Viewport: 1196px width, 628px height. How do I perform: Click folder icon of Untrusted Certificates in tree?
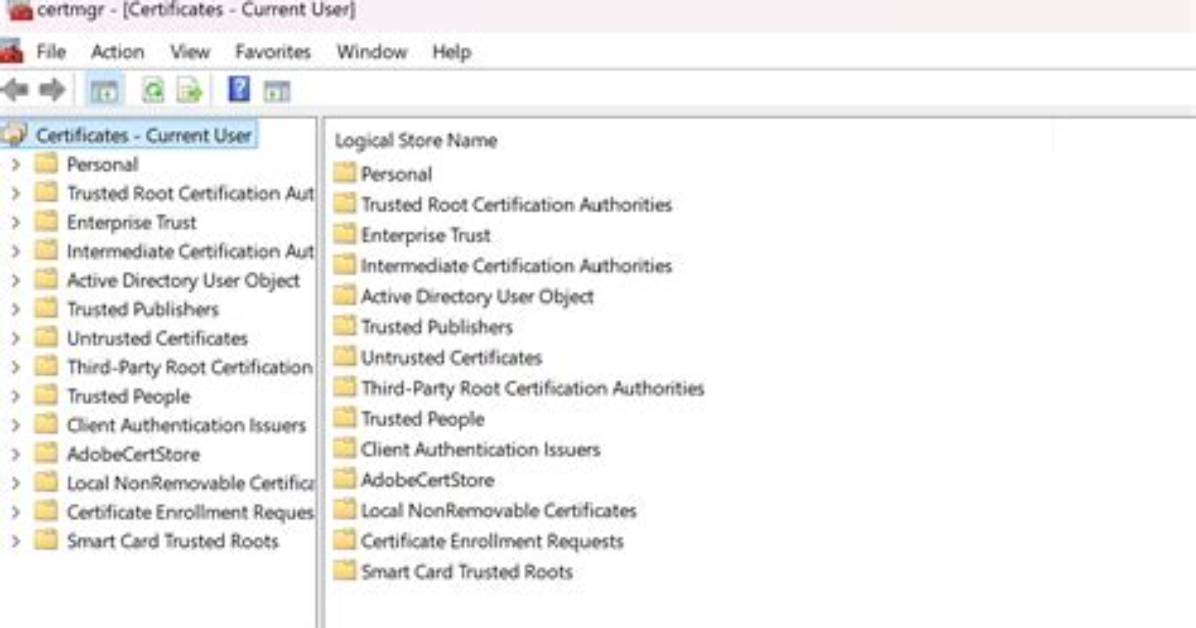[x=47, y=337]
